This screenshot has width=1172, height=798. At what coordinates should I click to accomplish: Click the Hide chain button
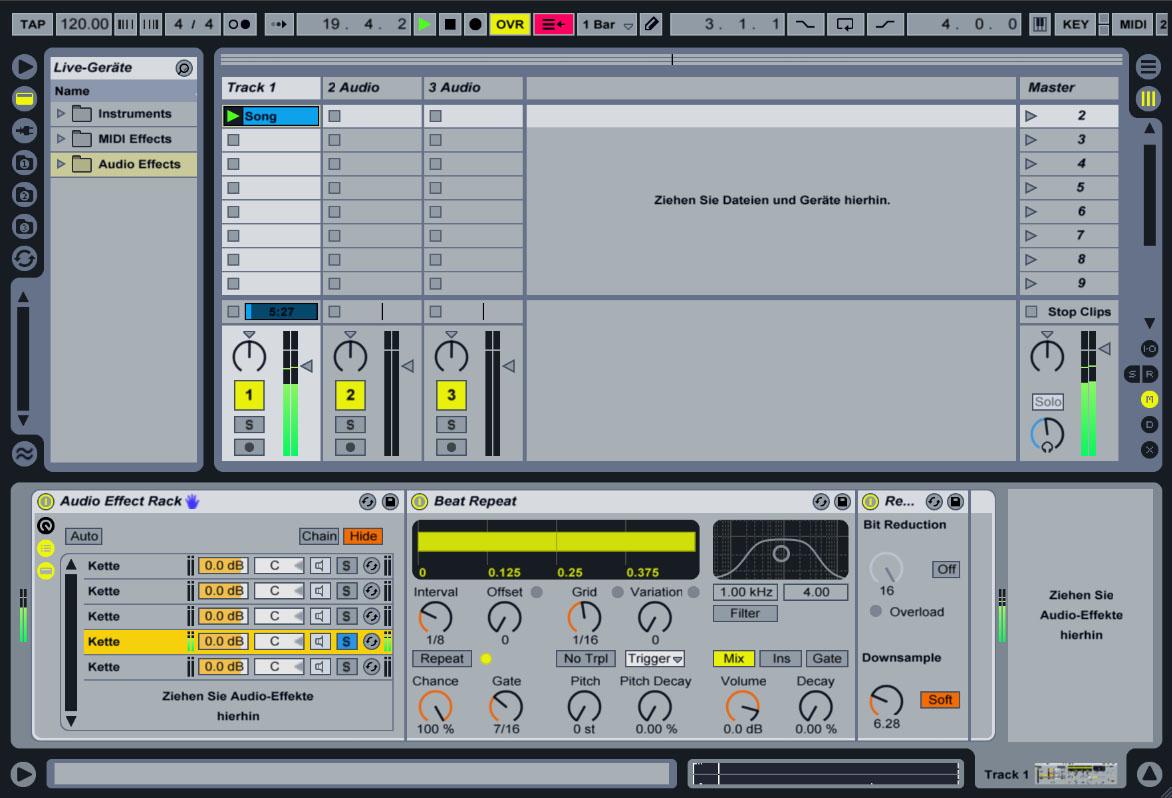[363, 536]
